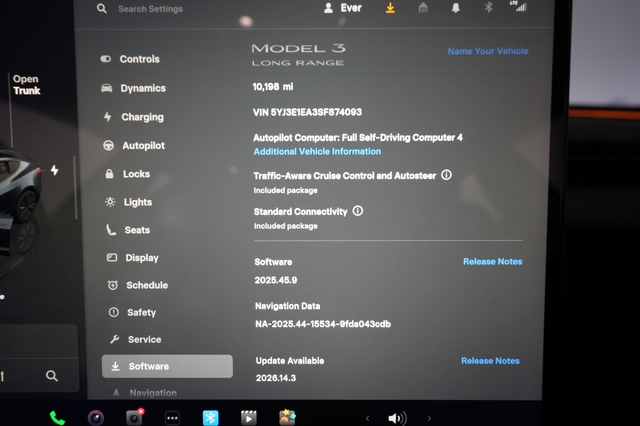Open the Seats settings menu

pos(128,230)
